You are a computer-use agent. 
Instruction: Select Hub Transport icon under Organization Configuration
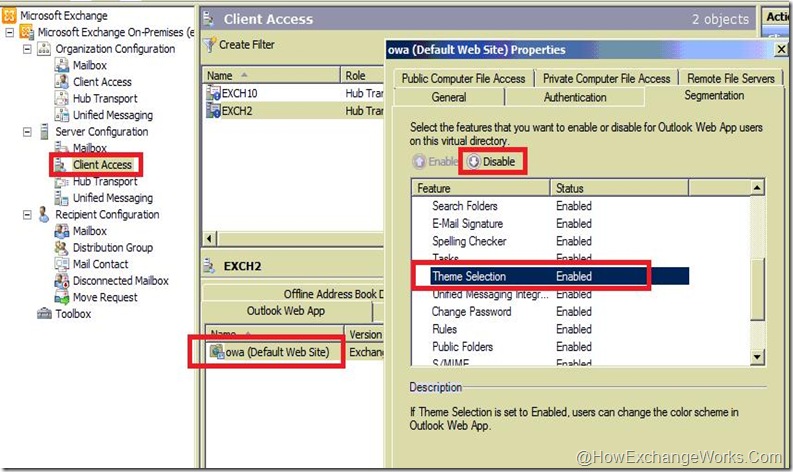pyautogui.click(x=62, y=98)
